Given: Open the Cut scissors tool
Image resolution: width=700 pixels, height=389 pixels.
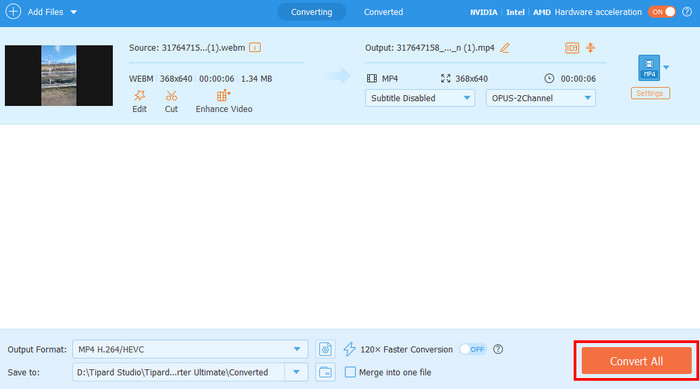Looking at the screenshot, I should [x=171, y=101].
